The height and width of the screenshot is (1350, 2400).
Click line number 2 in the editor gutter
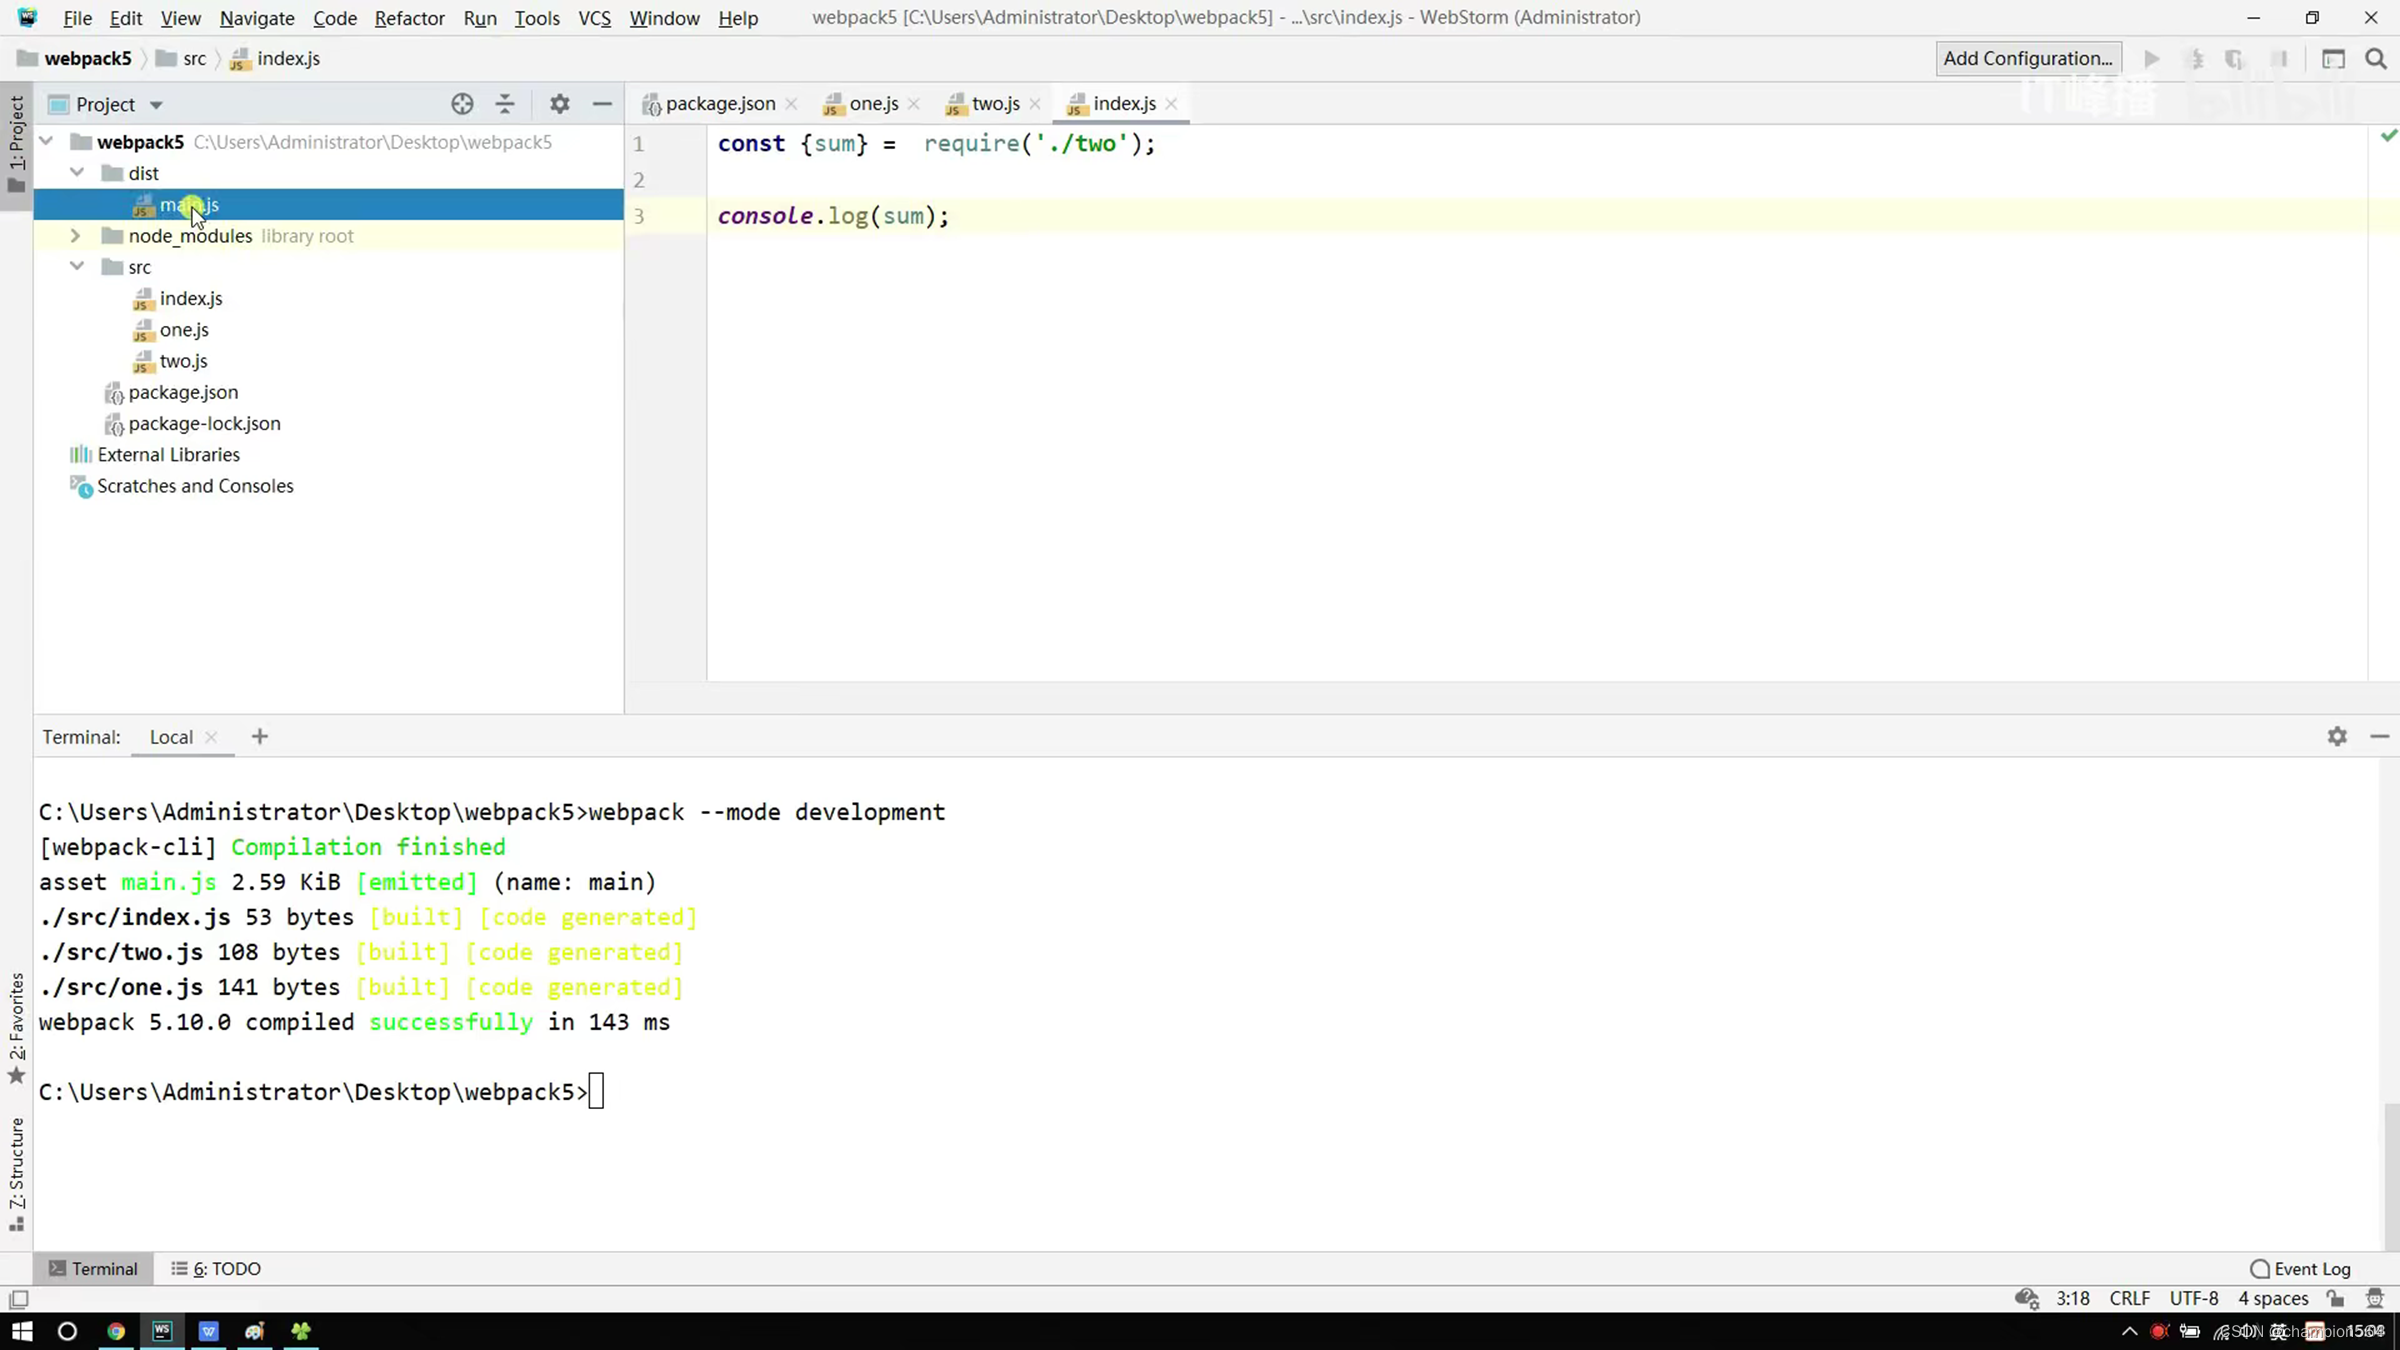tap(638, 180)
